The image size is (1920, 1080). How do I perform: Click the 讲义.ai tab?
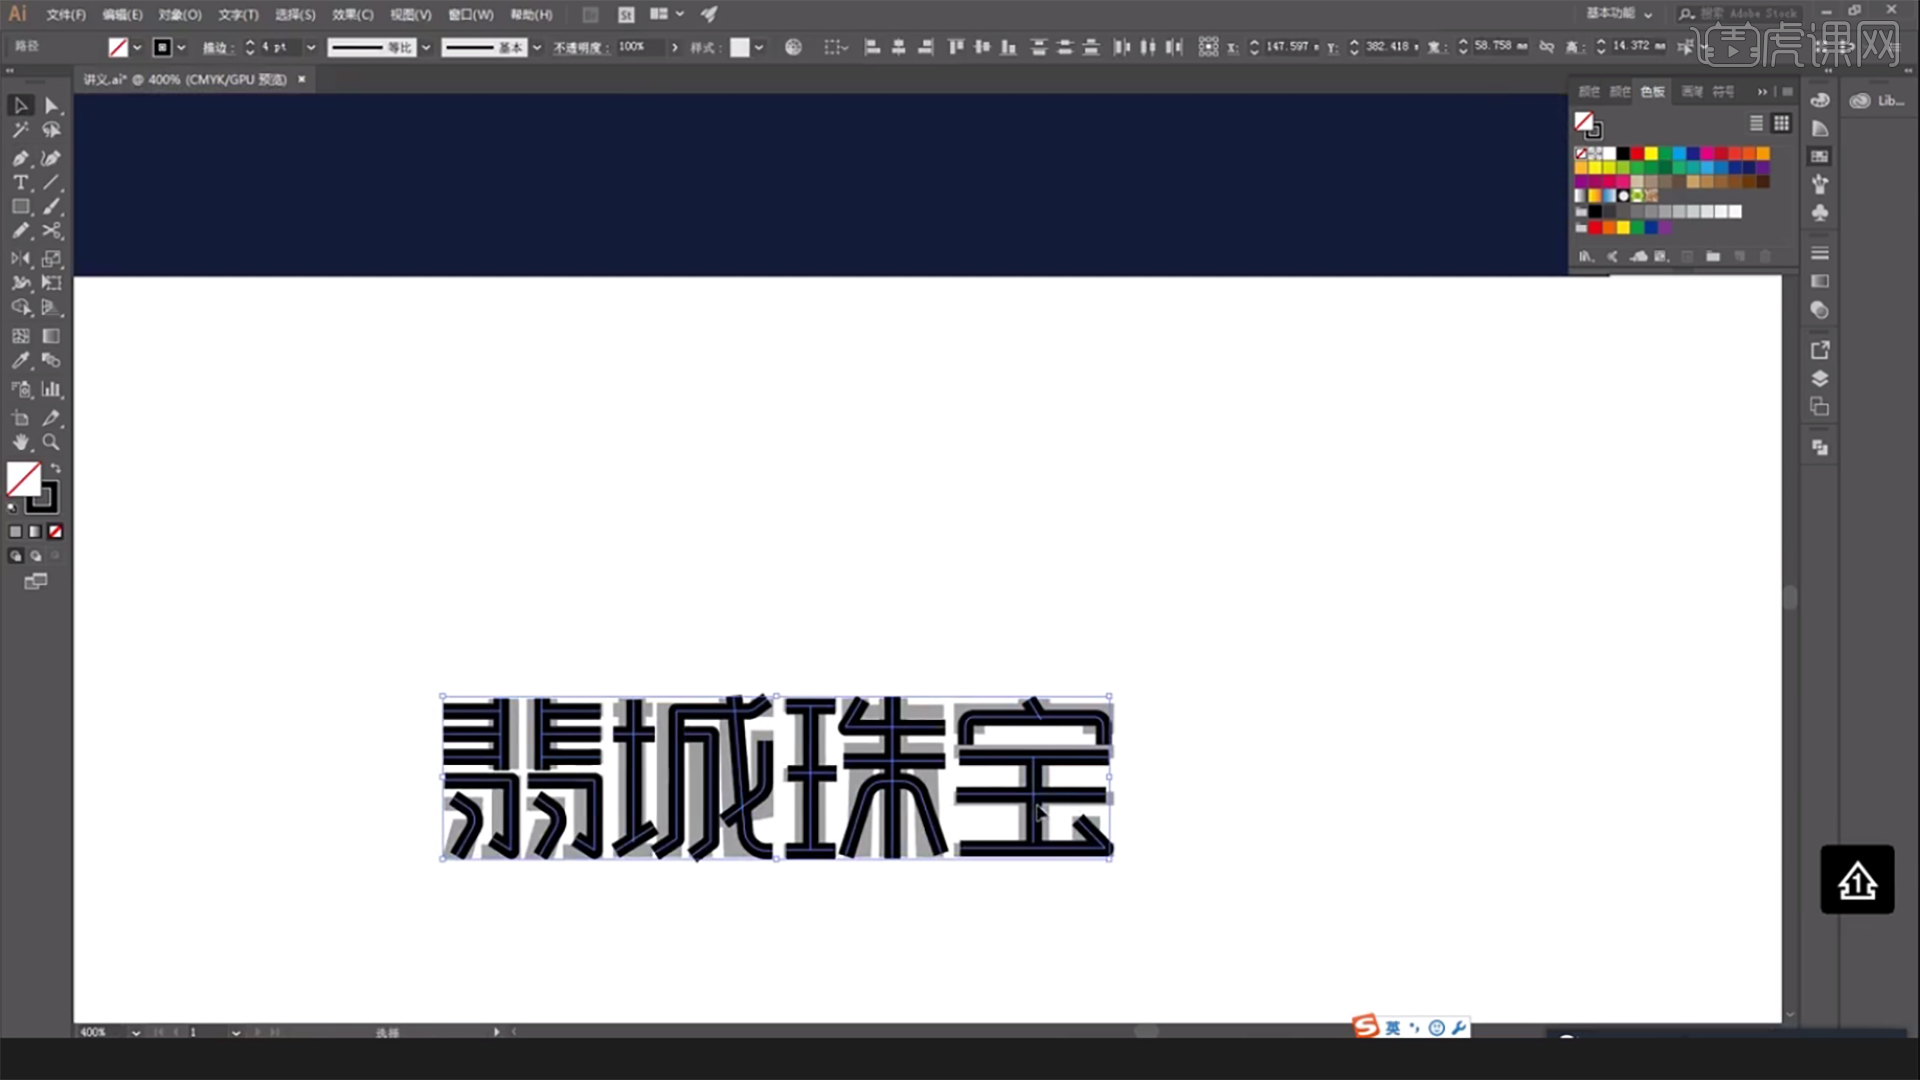pos(183,79)
